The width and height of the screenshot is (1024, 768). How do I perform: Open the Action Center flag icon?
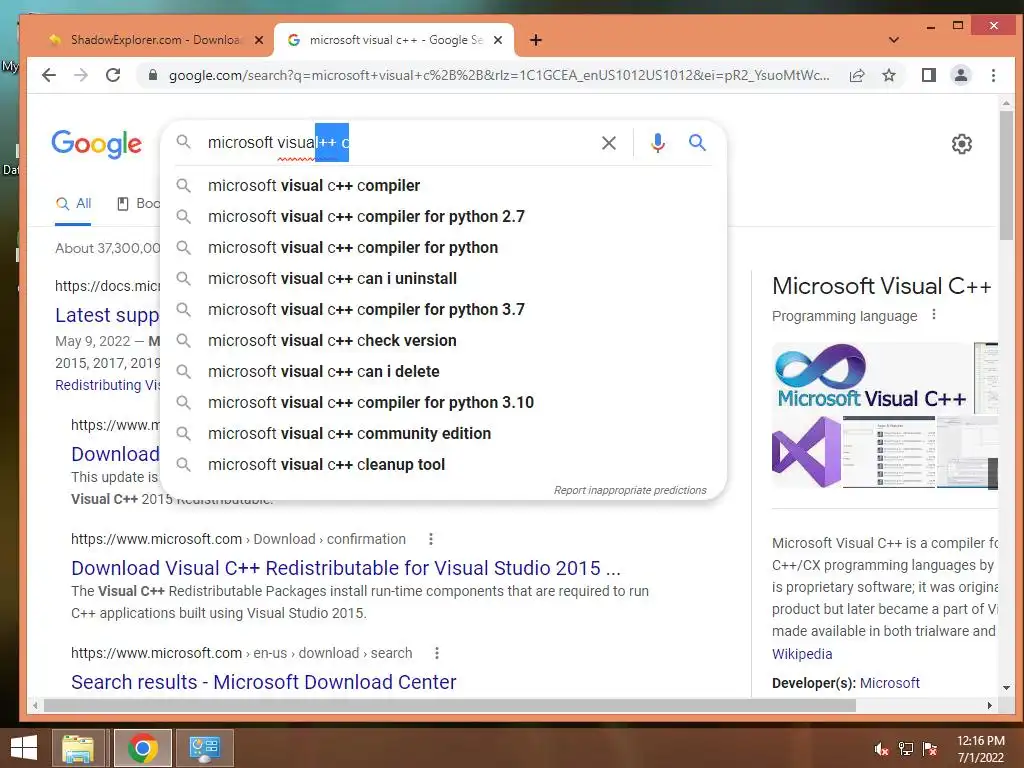click(x=930, y=749)
